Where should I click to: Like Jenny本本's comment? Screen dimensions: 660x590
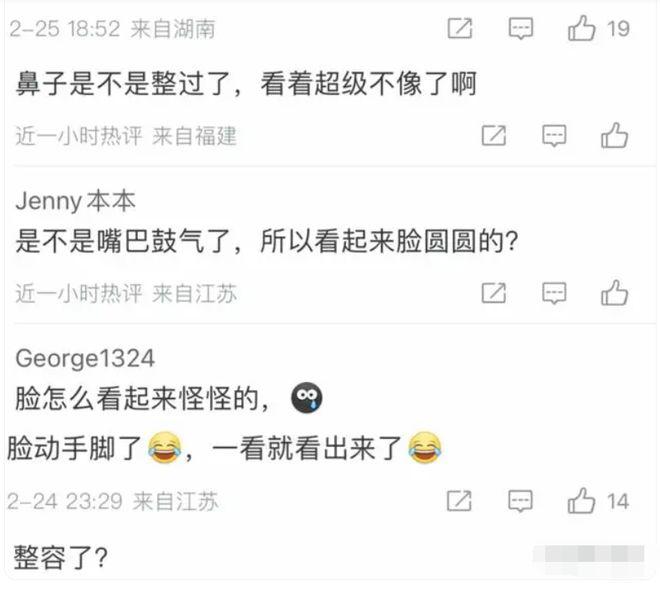click(615, 293)
